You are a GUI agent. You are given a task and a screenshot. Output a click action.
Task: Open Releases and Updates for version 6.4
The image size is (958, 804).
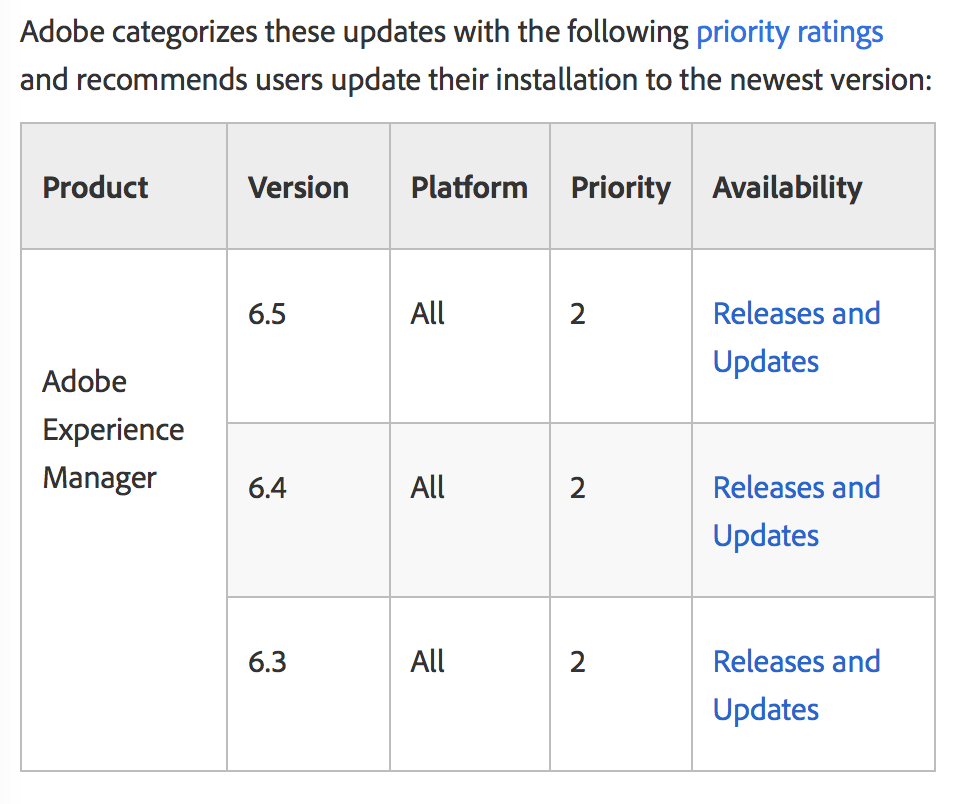tap(797, 511)
